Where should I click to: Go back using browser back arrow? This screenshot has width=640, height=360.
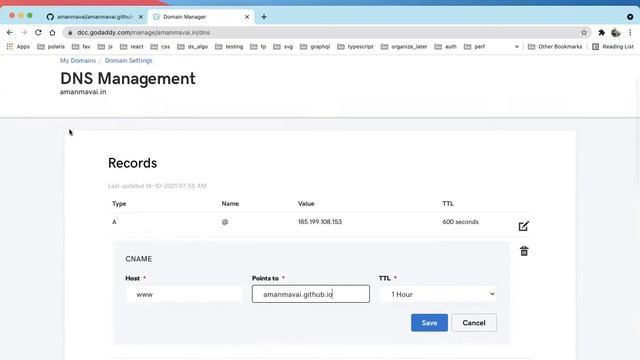pyautogui.click(x=10, y=32)
